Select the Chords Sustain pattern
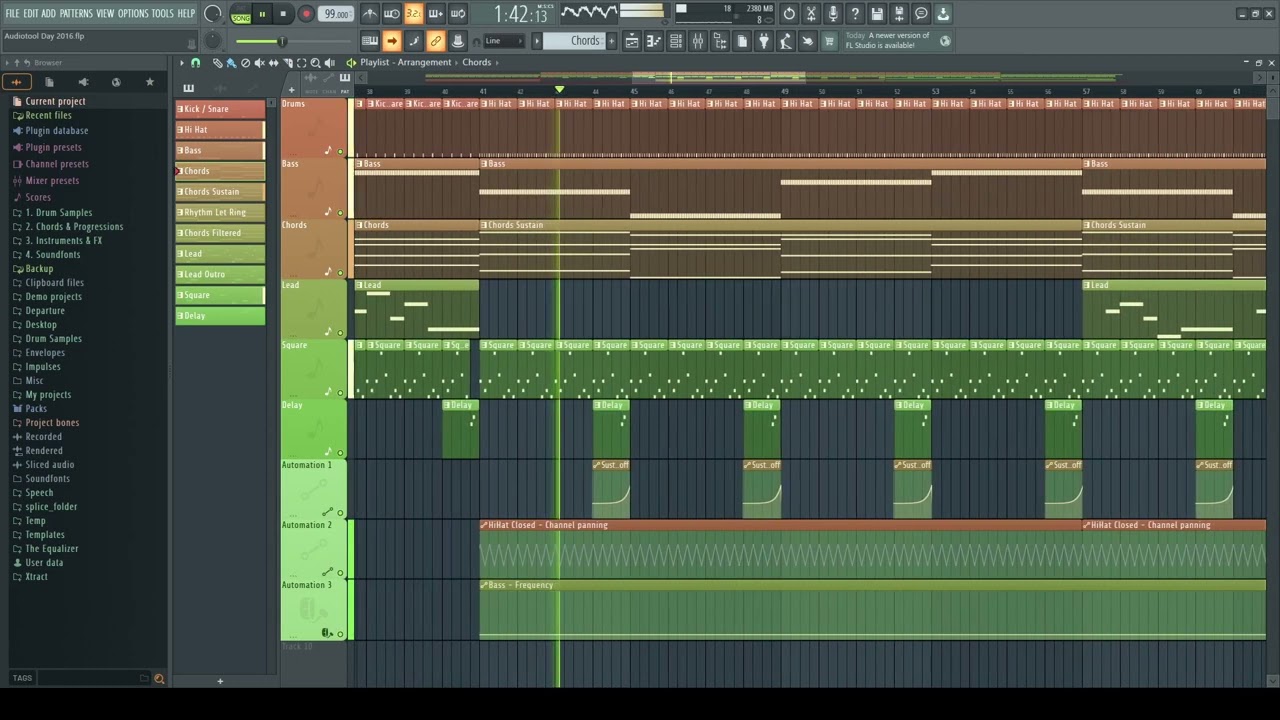The height and width of the screenshot is (720, 1280). coord(220,192)
